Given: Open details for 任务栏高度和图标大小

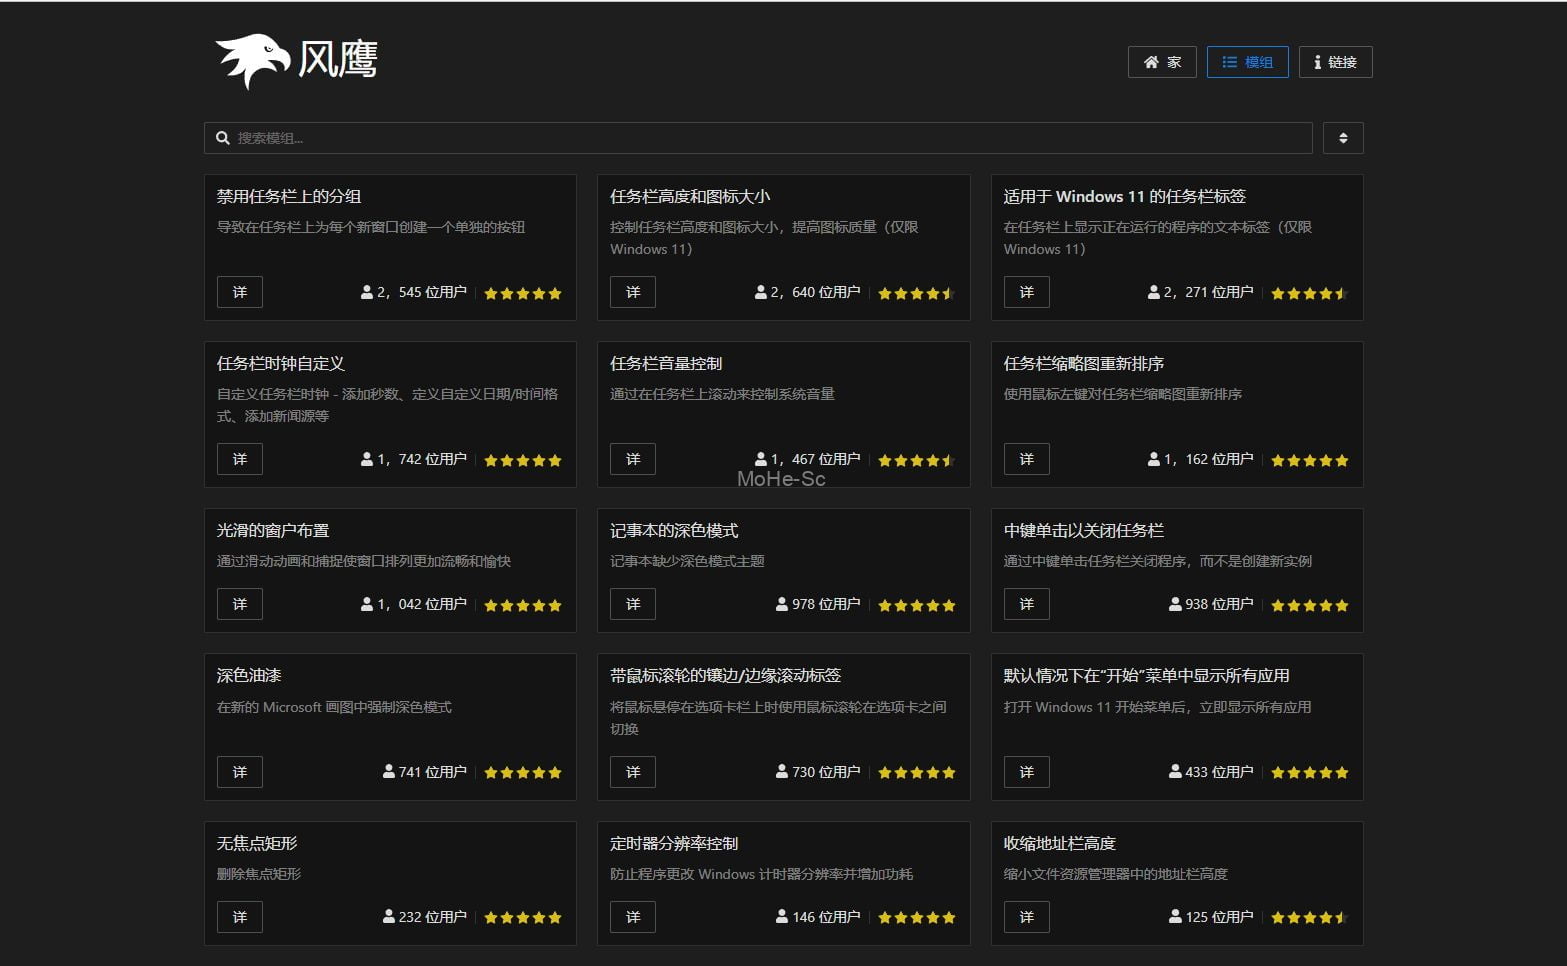Looking at the screenshot, I should (633, 292).
